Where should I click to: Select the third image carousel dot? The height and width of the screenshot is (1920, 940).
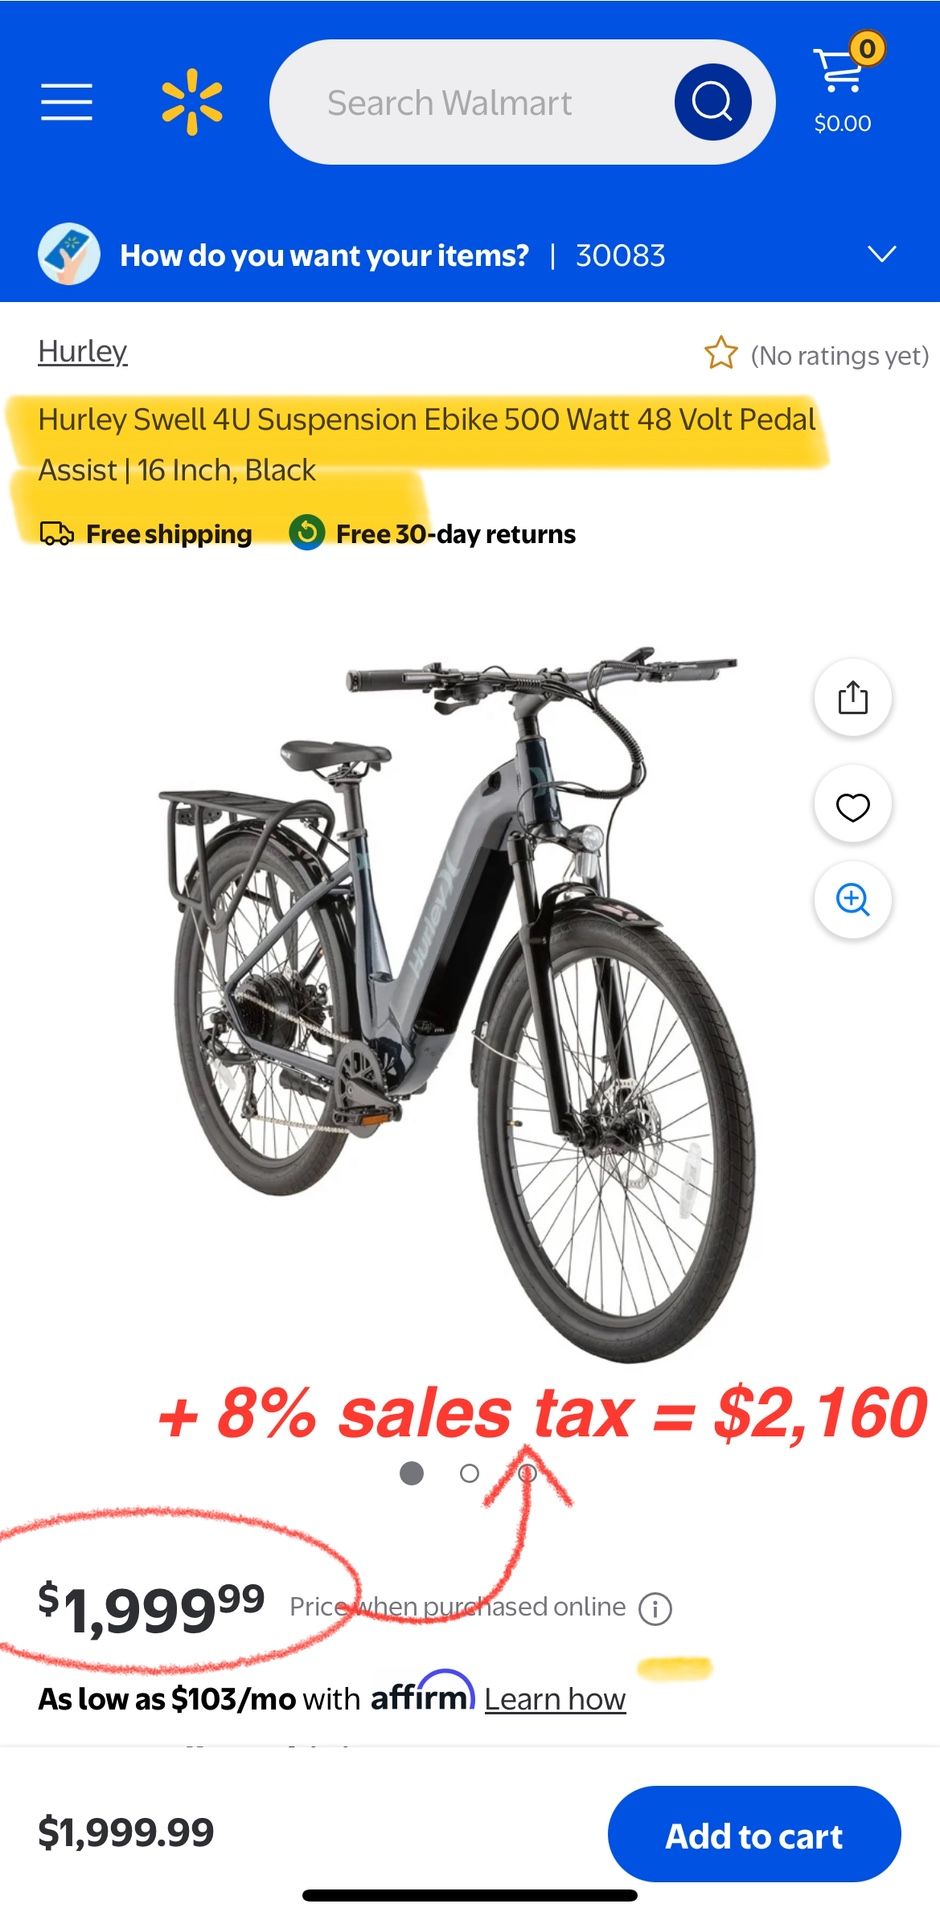click(527, 1473)
